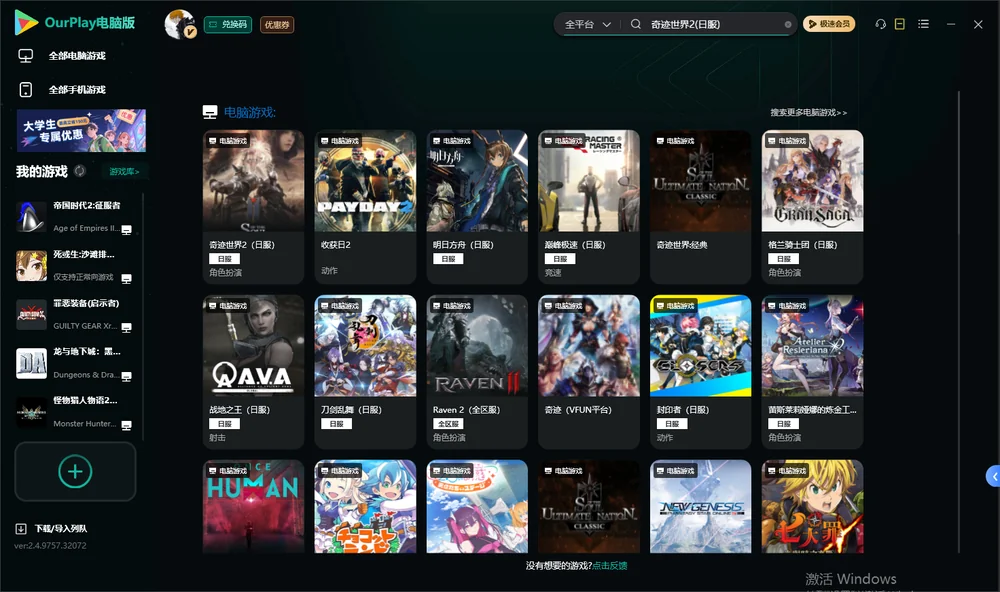The image size is (1000, 592).
Task: Click the blue side panel arrow
Action: pyautogui.click(x=993, y=476)
